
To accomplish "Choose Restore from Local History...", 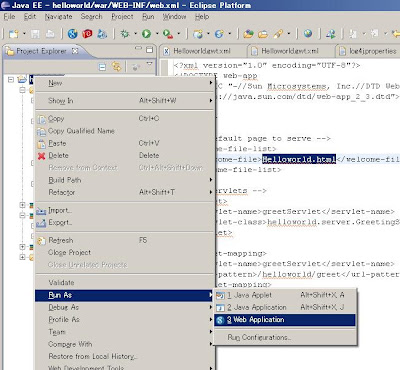I will click(125, 357).
